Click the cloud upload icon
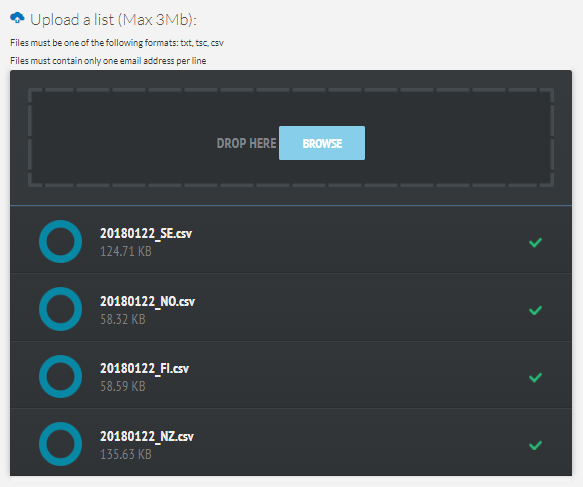Image resolution: width=583 pixels, height=487 pixels. coord(17,18)
